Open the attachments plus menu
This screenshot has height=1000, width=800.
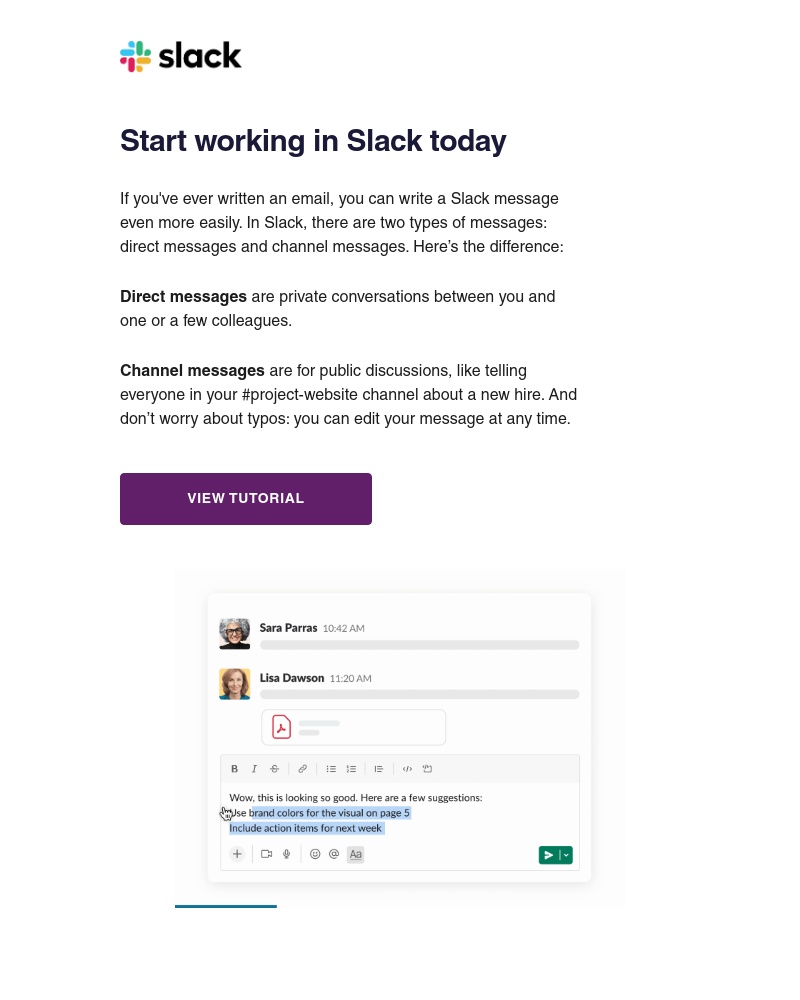tap(237, 854)
